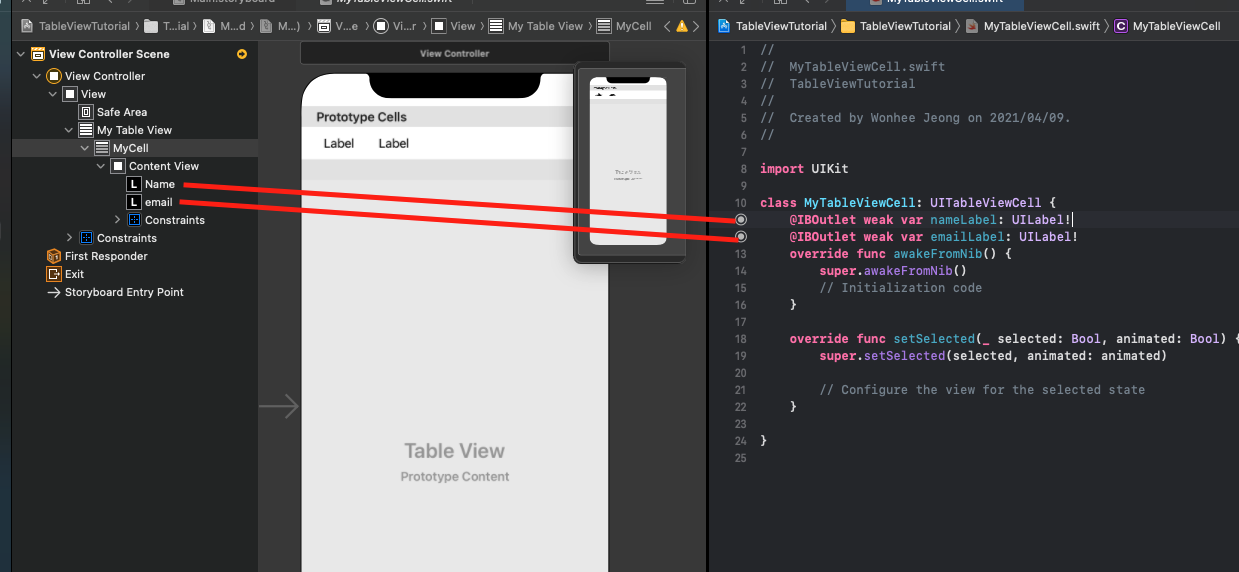Click the purple class icon in right jump bar

[1120, 26]
